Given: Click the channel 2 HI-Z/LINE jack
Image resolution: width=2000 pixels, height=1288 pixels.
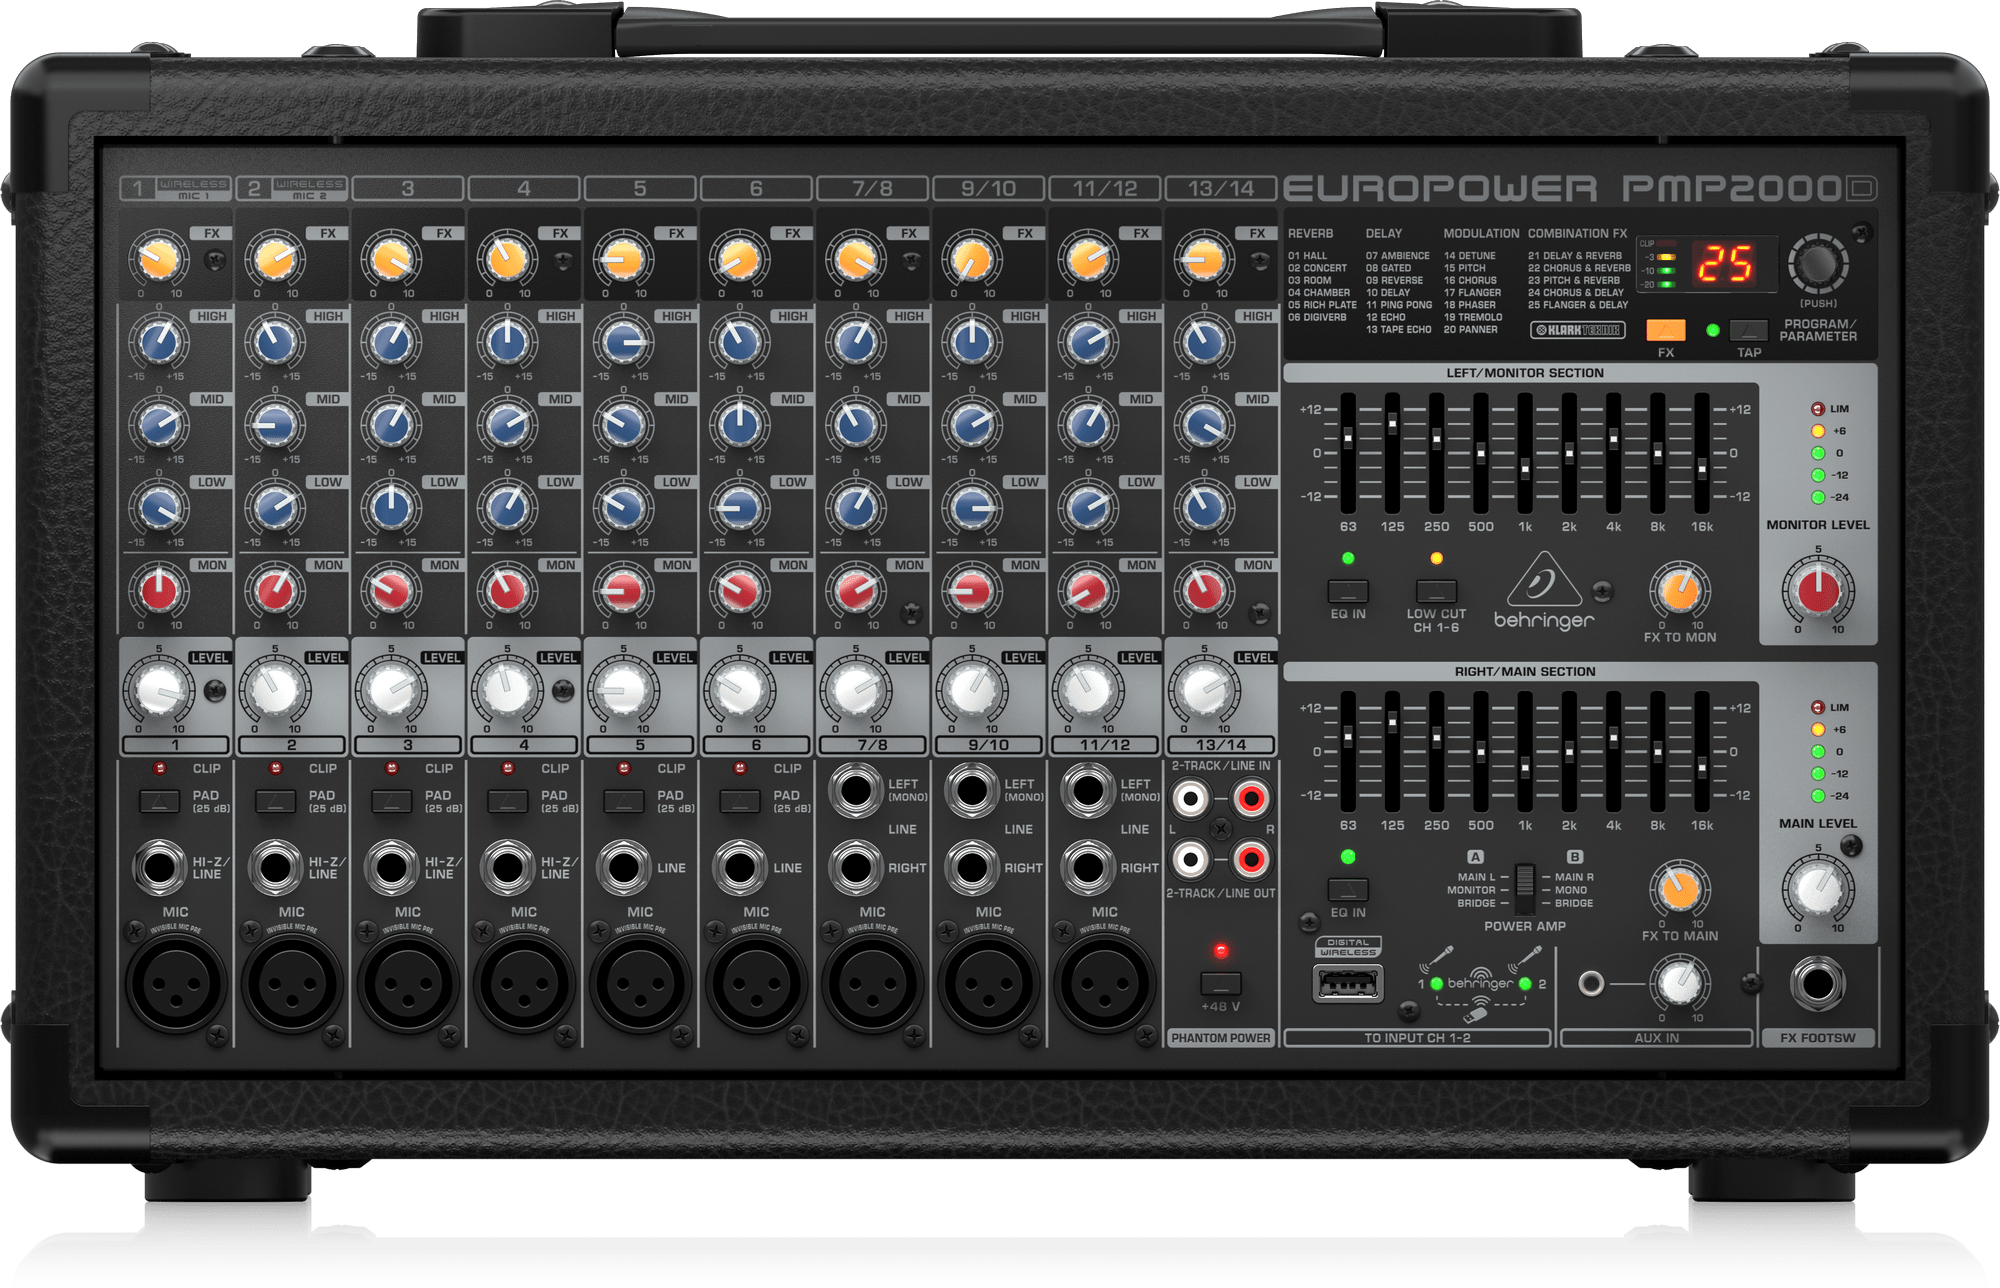Looking at the screenshot, I should [275, 867].
